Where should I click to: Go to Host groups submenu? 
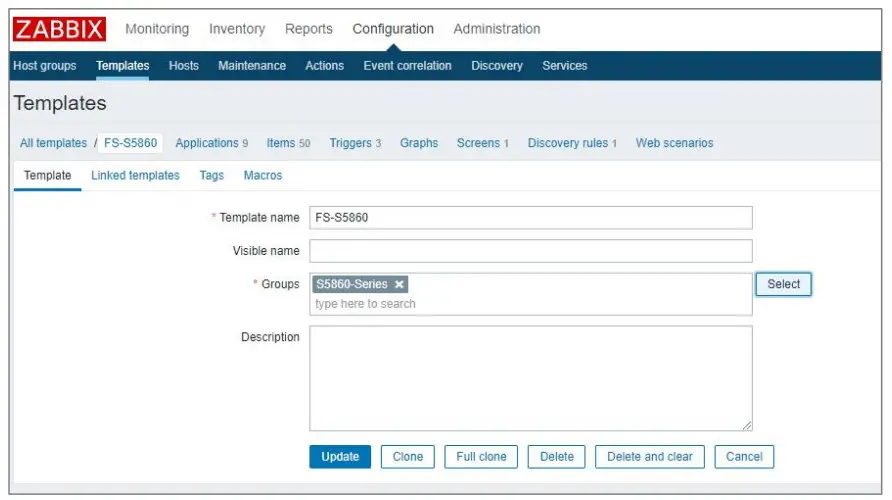[x=45, y=65]
